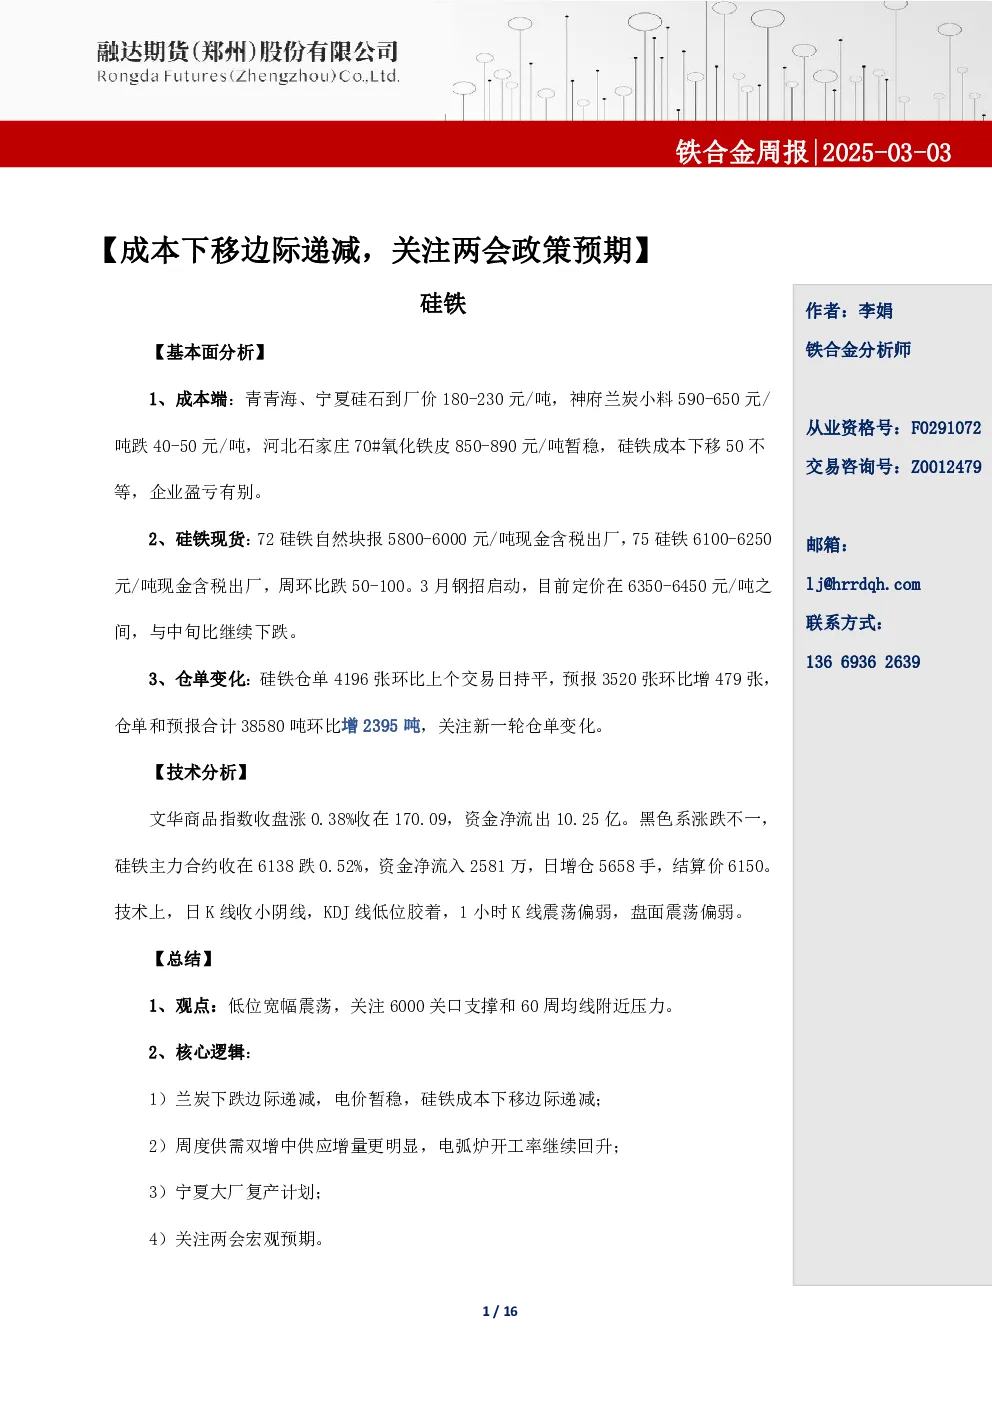The height and width of the screenshot is (1403, 992).
Task: Click the 硅铁 section heading
Action: pyautogui.click(x=443, y=304)
